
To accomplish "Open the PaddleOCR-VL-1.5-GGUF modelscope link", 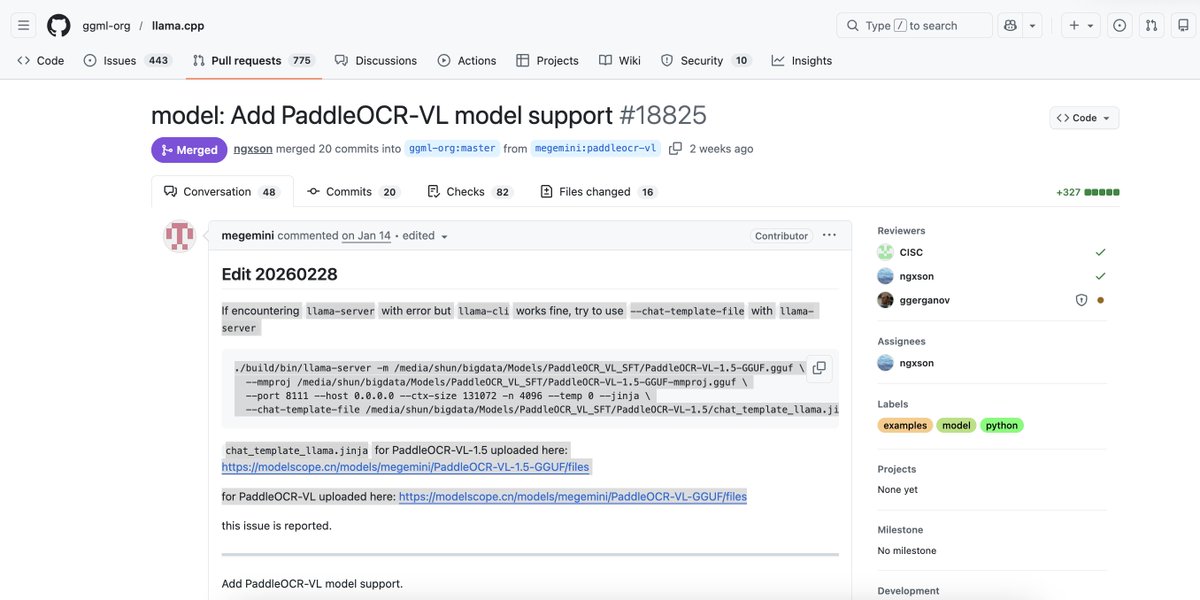I will [405, 467].
